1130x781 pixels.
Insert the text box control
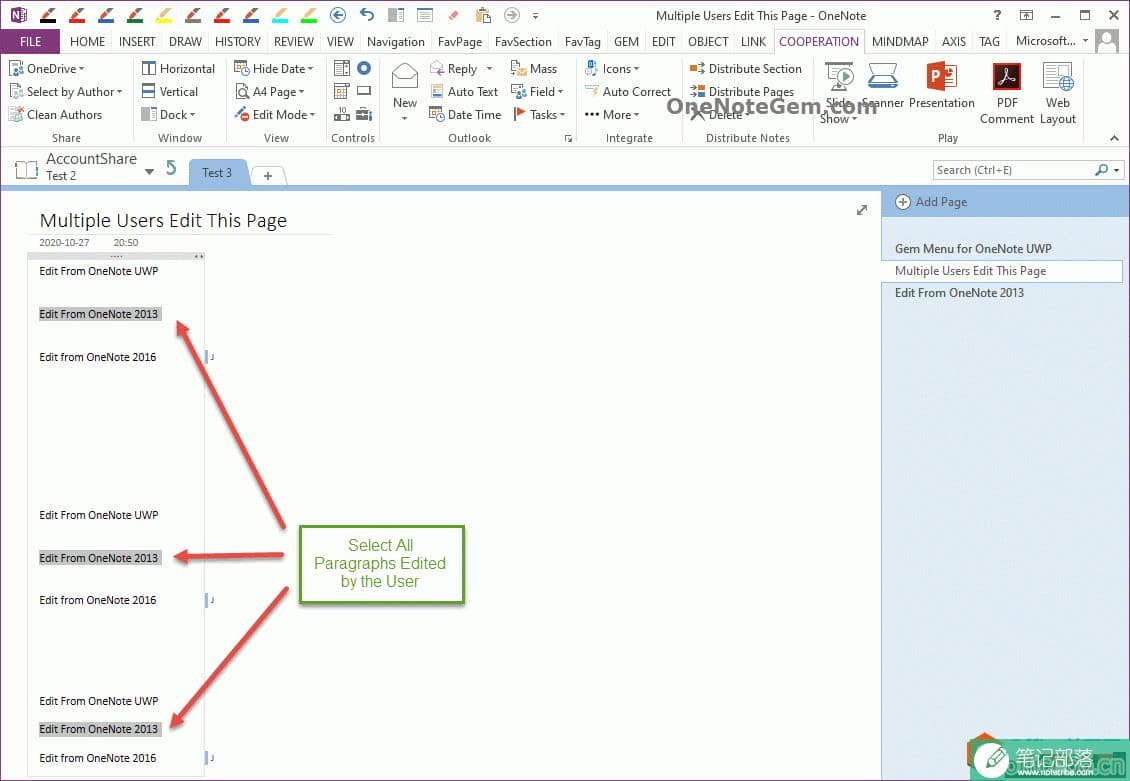[364, 91]
